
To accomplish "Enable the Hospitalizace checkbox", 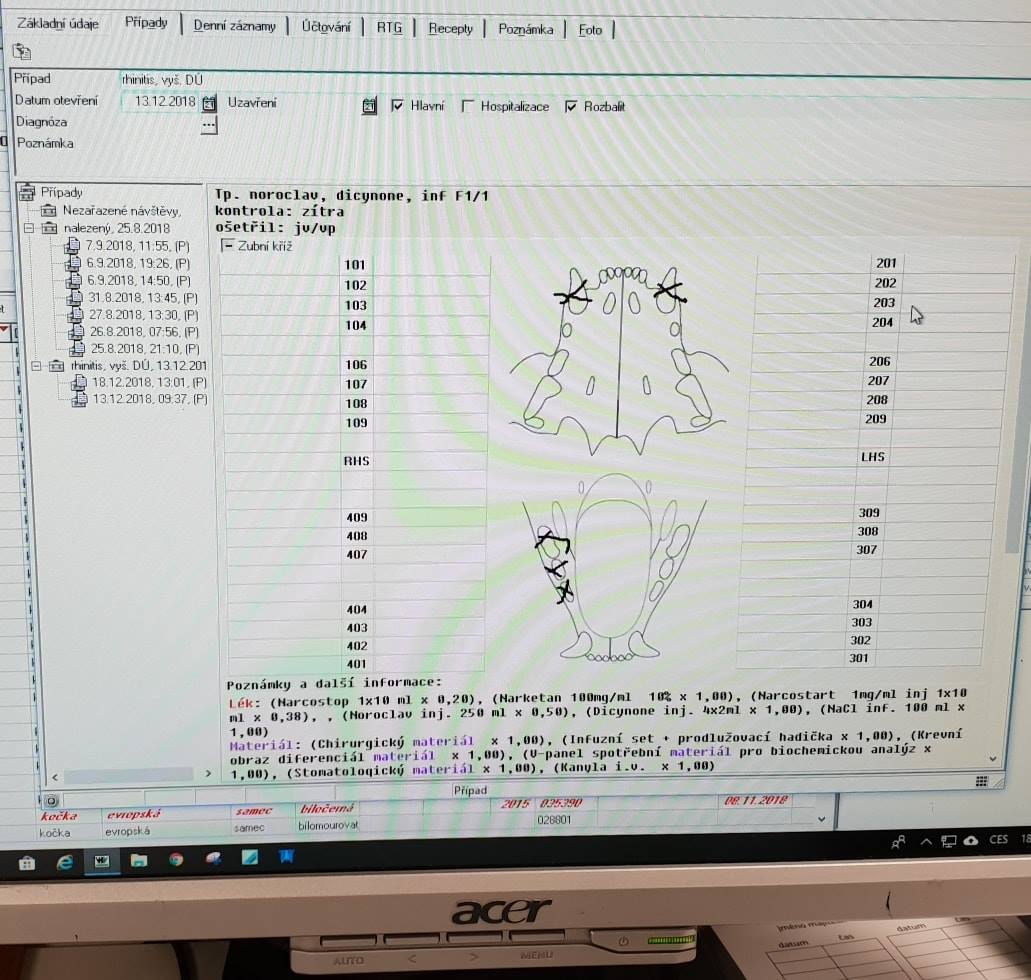I will tap(467, 106).
